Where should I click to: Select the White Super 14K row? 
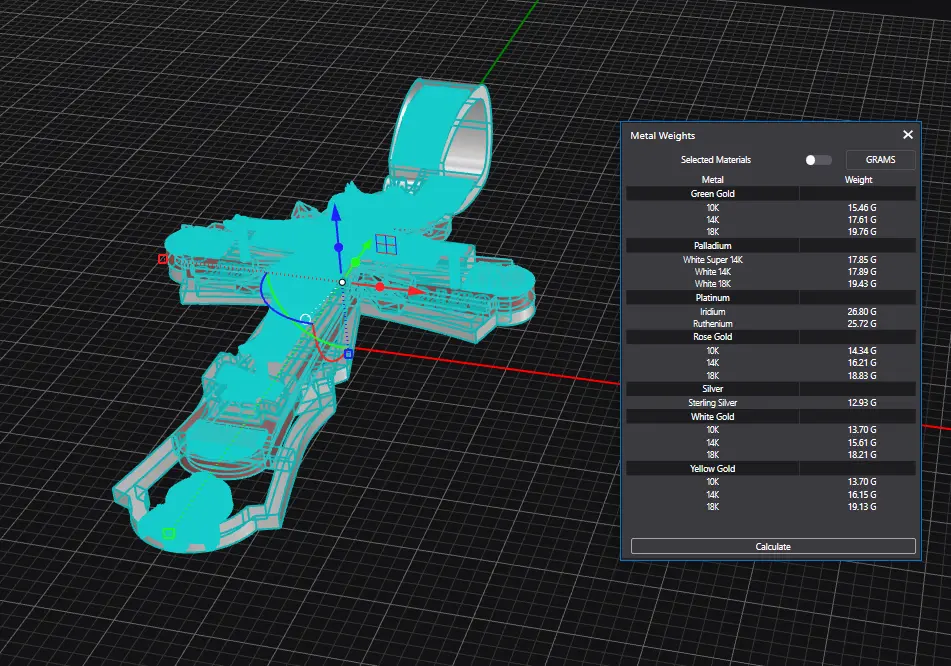coord(771,260)
